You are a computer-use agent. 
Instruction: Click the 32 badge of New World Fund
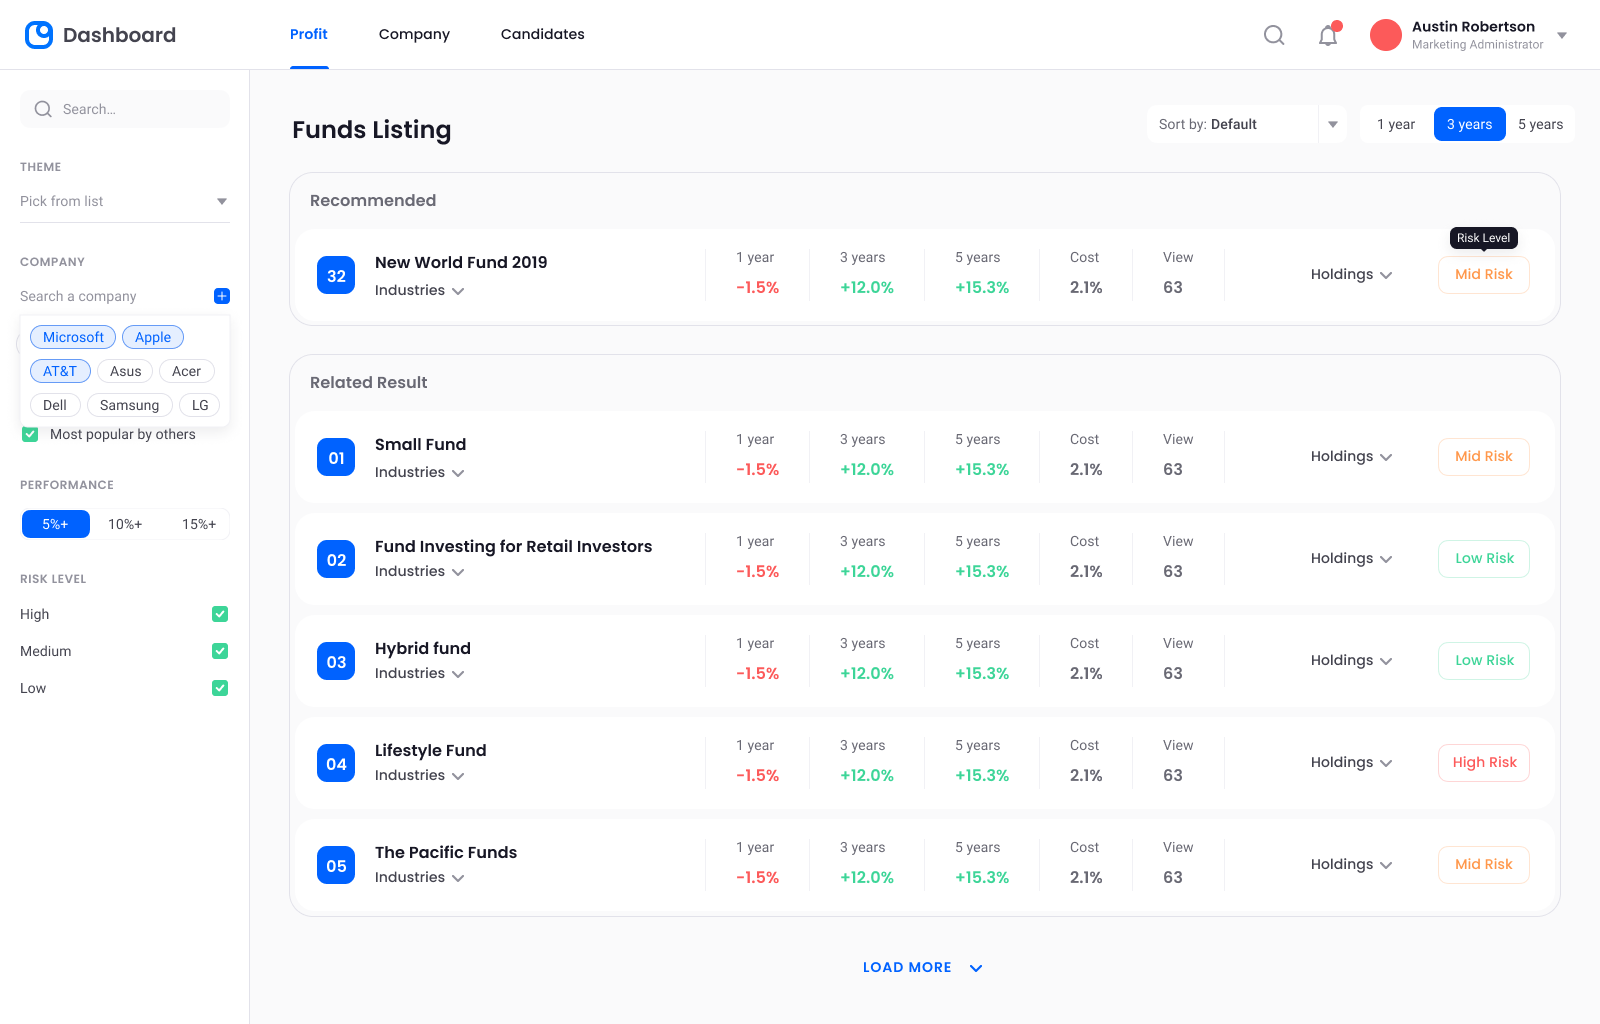(336, 276)
